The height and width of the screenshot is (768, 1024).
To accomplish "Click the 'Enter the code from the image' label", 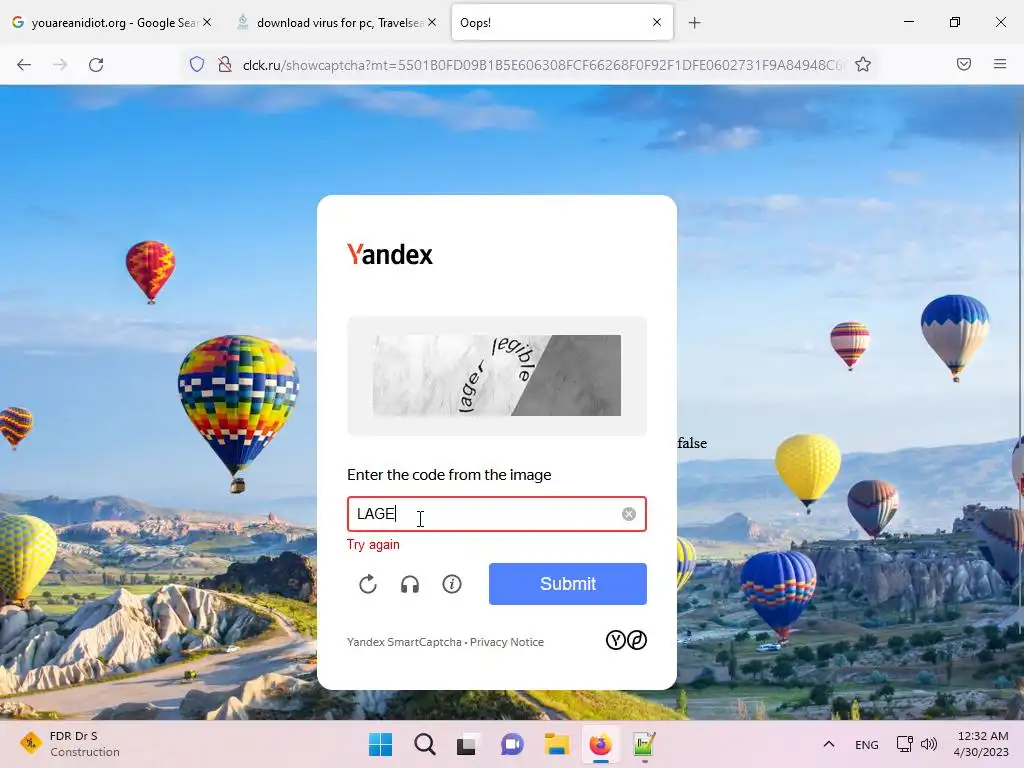I will 449,475.
